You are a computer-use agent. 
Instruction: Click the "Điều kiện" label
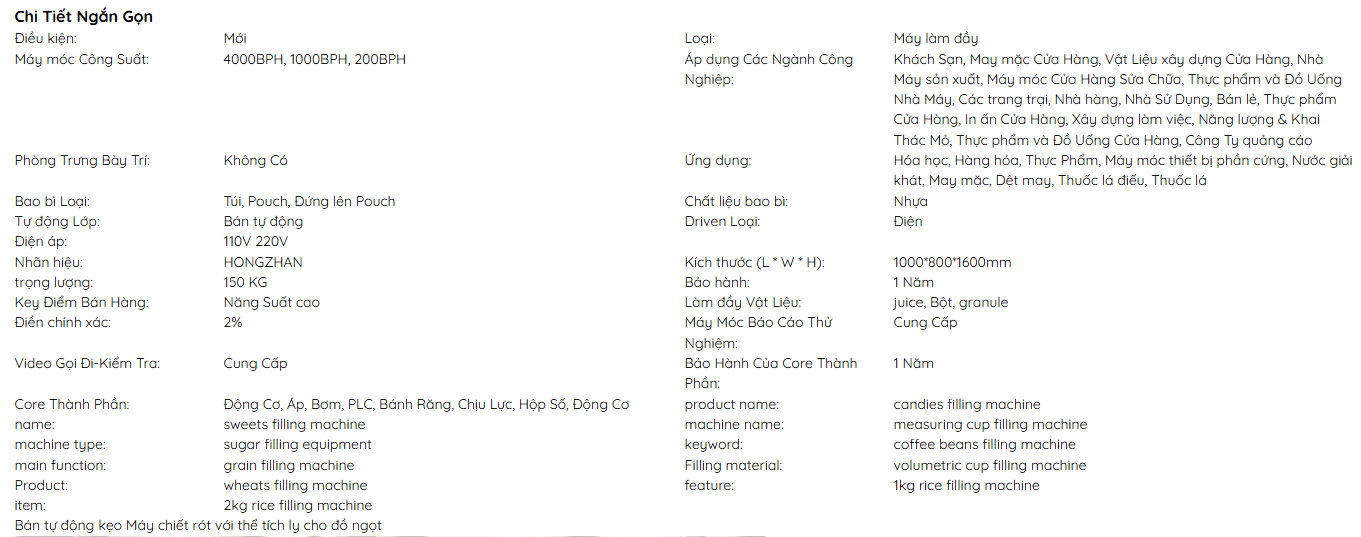point(44,39)
